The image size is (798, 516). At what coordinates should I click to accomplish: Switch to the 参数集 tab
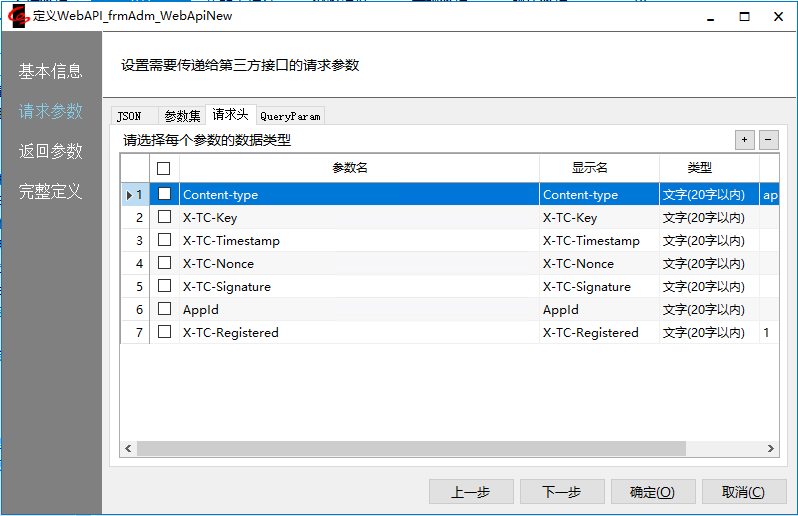tap(182, 116)
